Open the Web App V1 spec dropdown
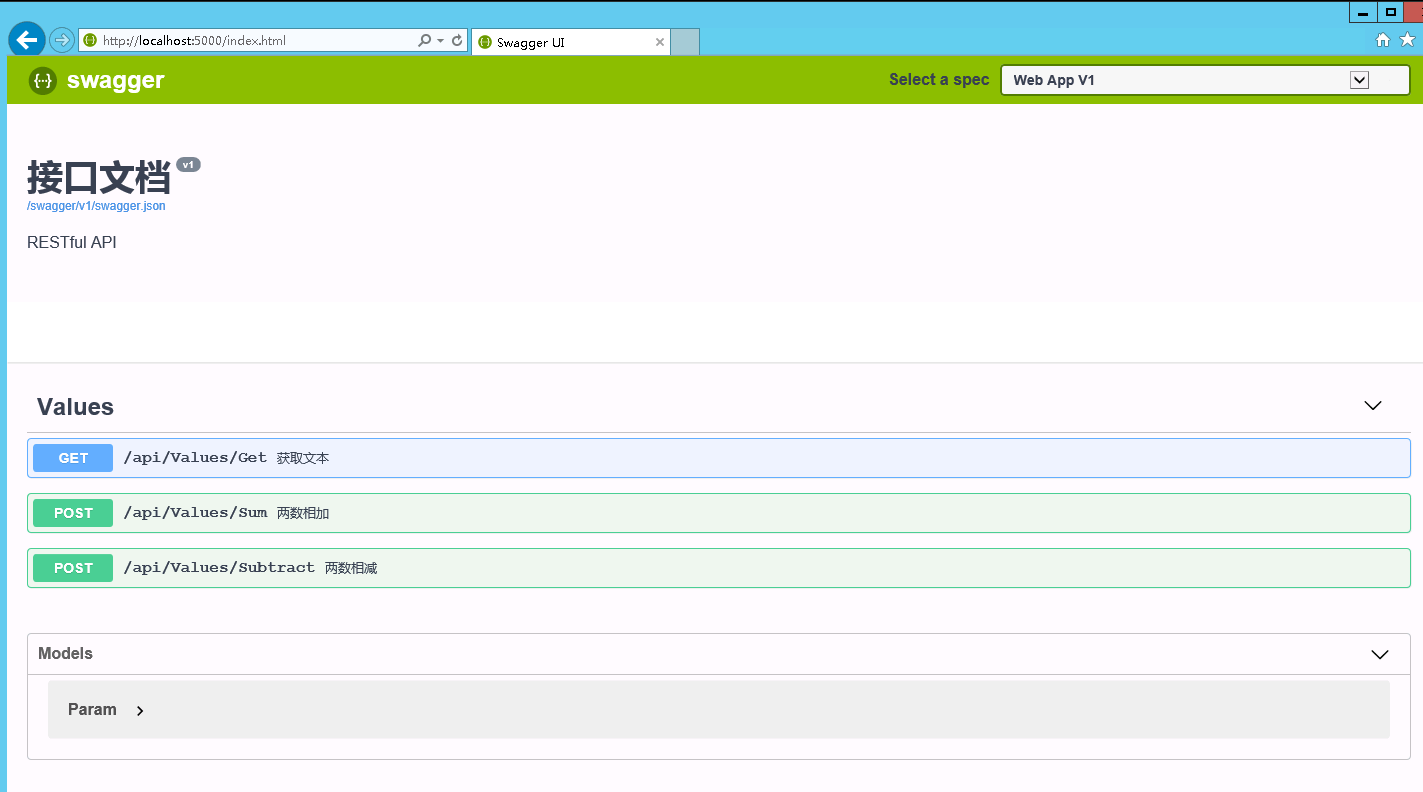 click(1205, 80)
